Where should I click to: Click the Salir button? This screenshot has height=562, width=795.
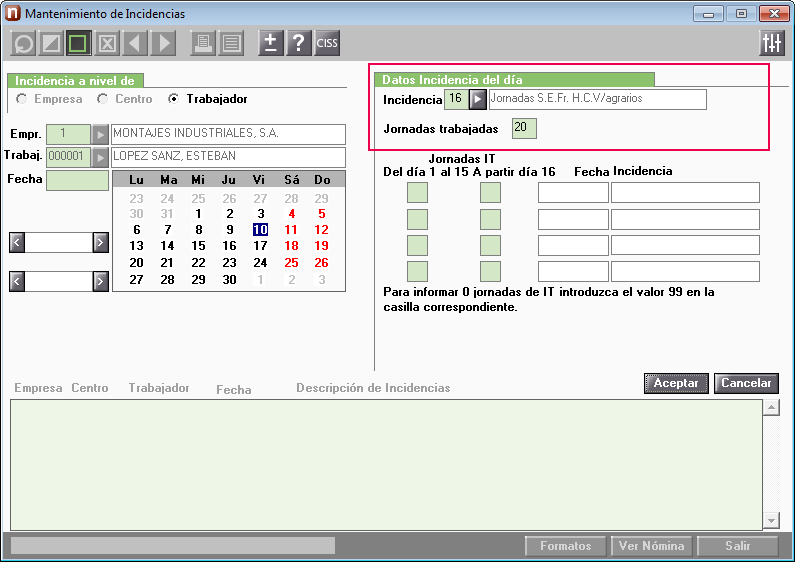pos(738,546)
